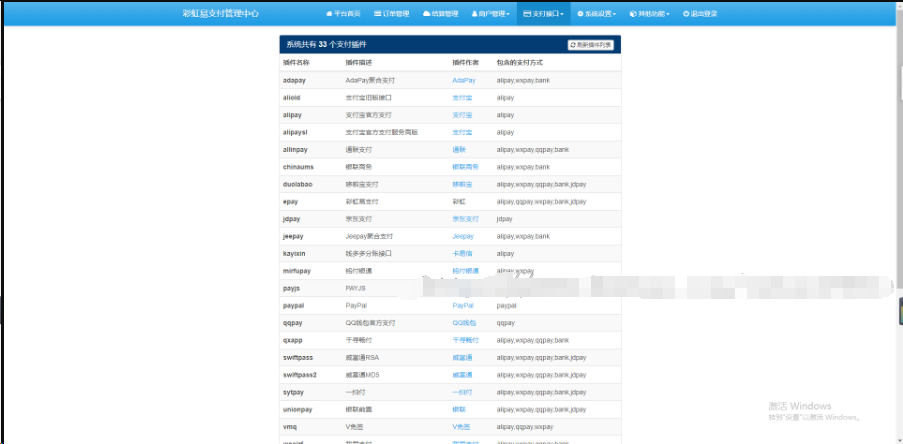Image resolution: width=903 pixels, height=444 pixels.
Task: Click the 刷新插件列表 refresh button
Action: (x=592, y=45)
